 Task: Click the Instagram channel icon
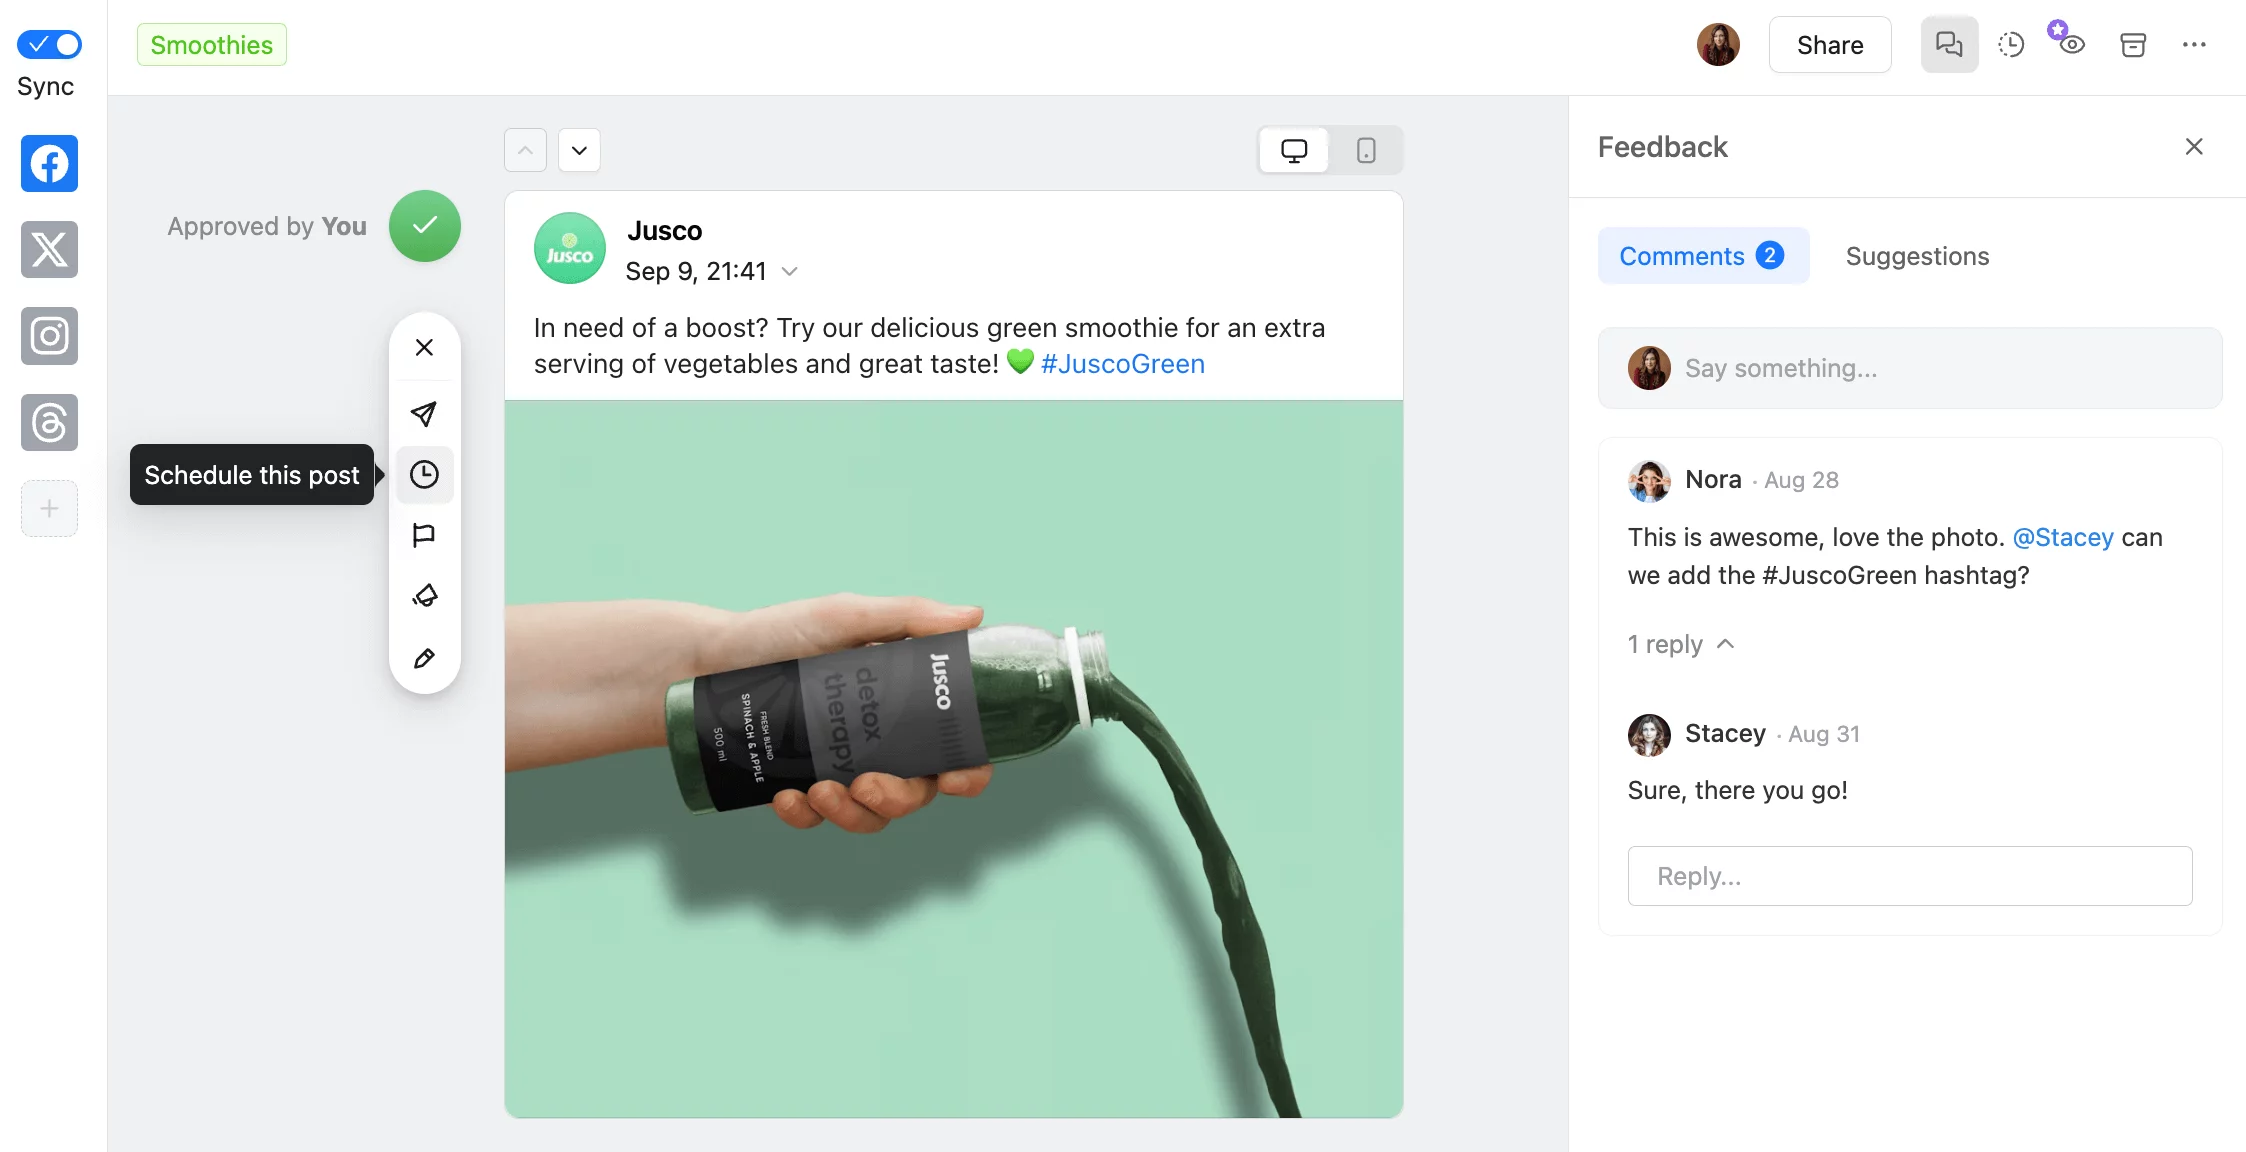50,335
